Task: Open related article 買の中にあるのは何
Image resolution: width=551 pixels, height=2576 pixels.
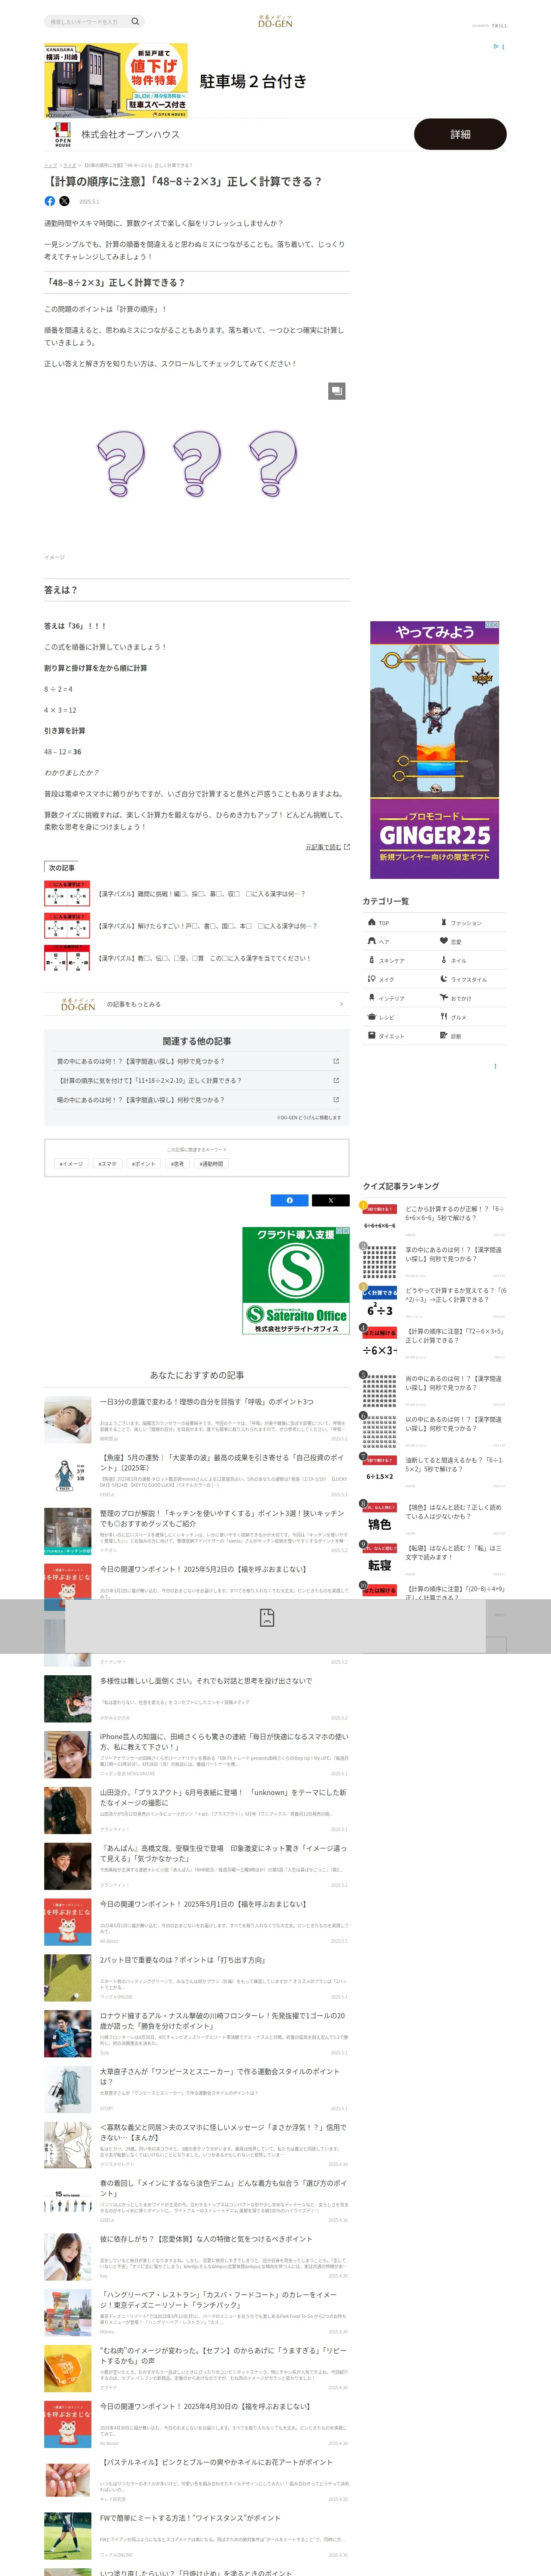Action: pos(197,1061)
